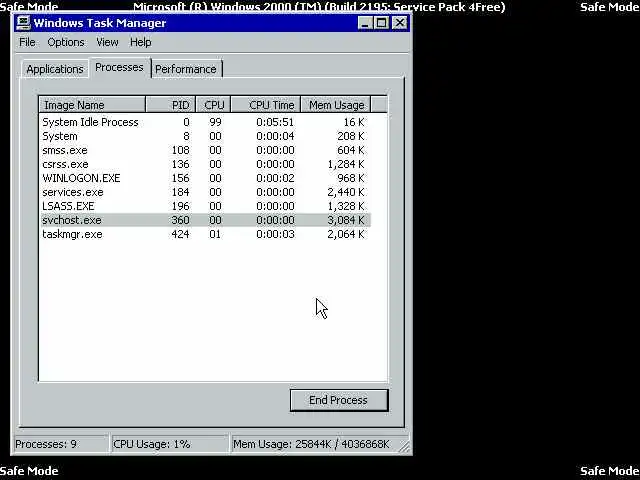640x480 pixels.
Task: Select the smss.exe process
Action: pos(64,150)
